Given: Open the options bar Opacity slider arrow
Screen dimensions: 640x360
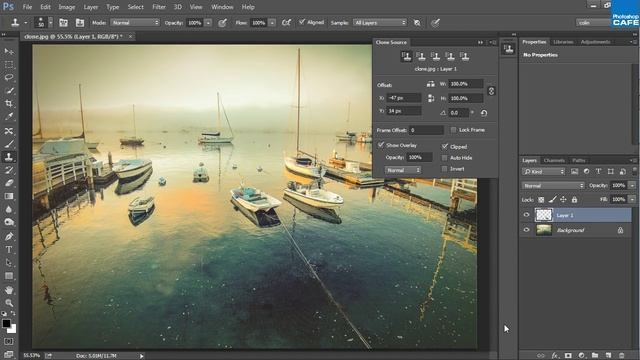Looking at the screenshot, I should click(208, 23).
